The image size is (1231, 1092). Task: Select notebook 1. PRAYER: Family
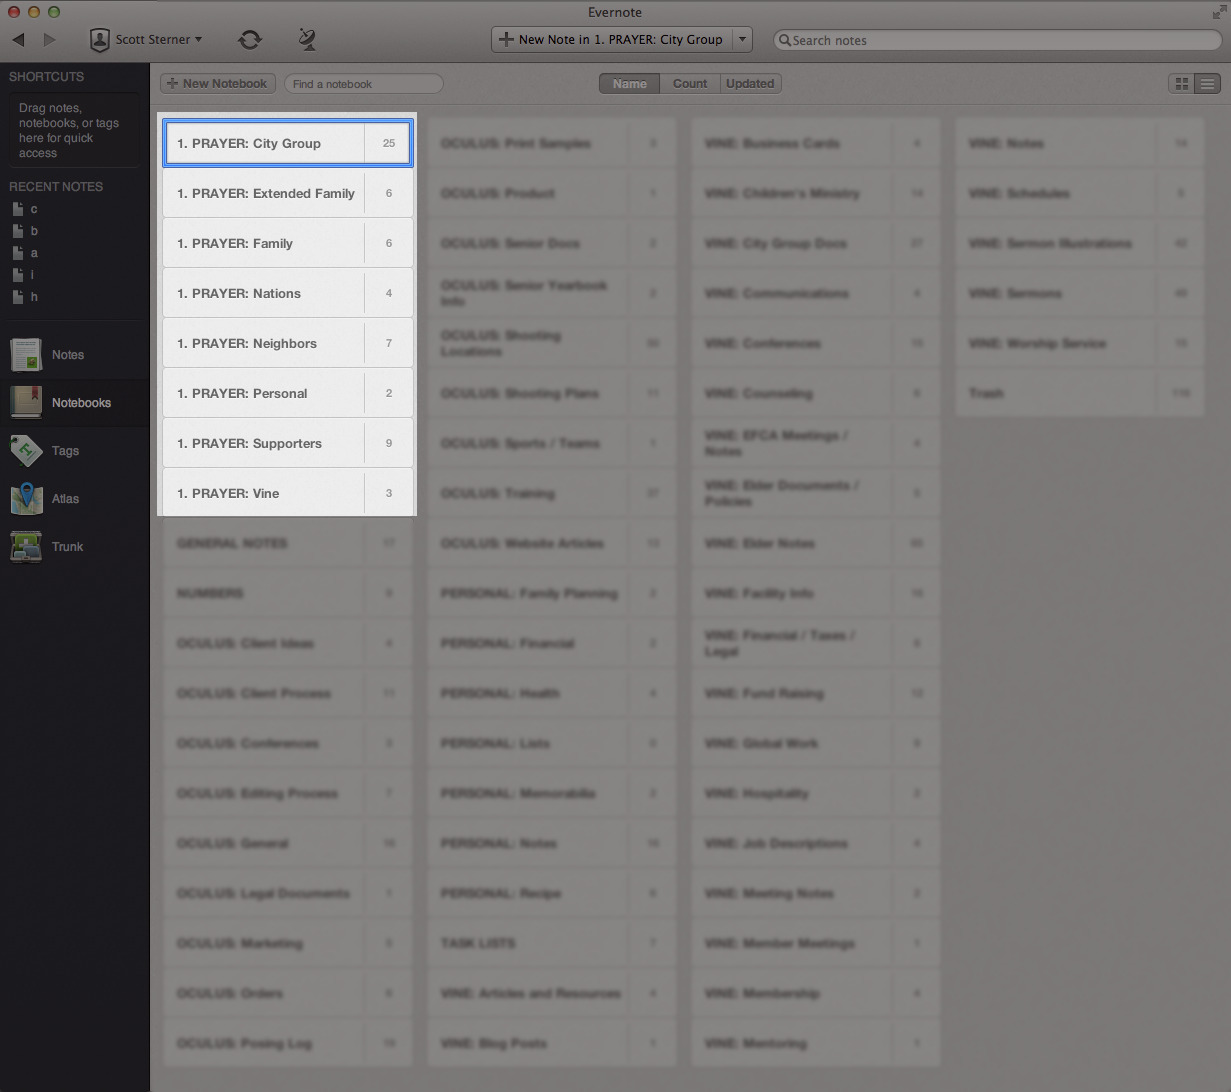pos(288,243)
